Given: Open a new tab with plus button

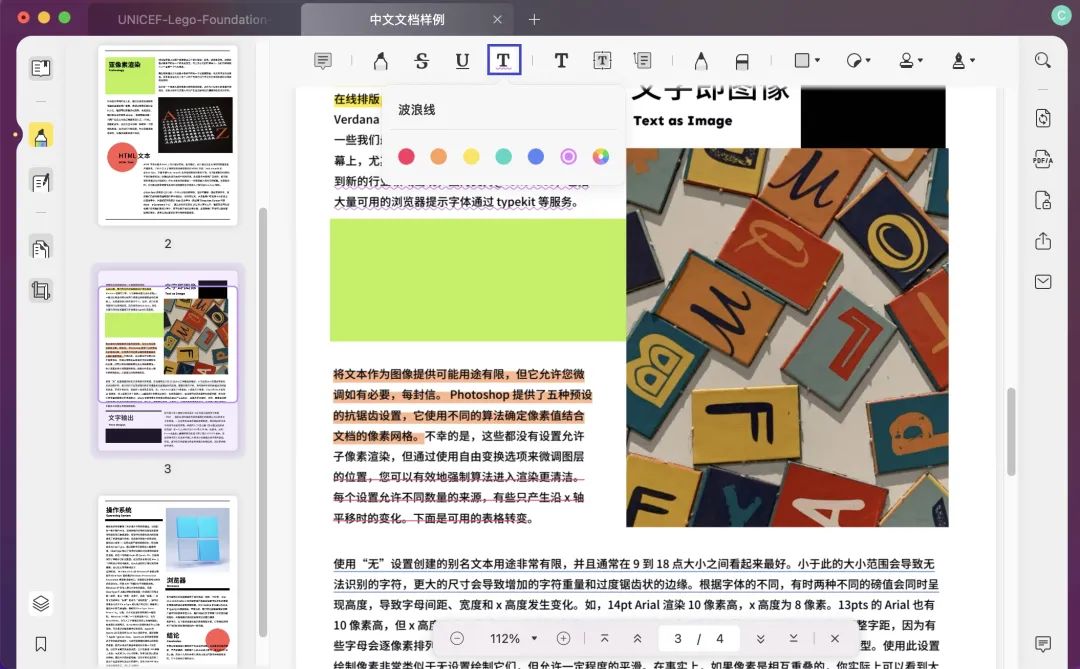Looking at the screenshot, I should pos(534,19).
